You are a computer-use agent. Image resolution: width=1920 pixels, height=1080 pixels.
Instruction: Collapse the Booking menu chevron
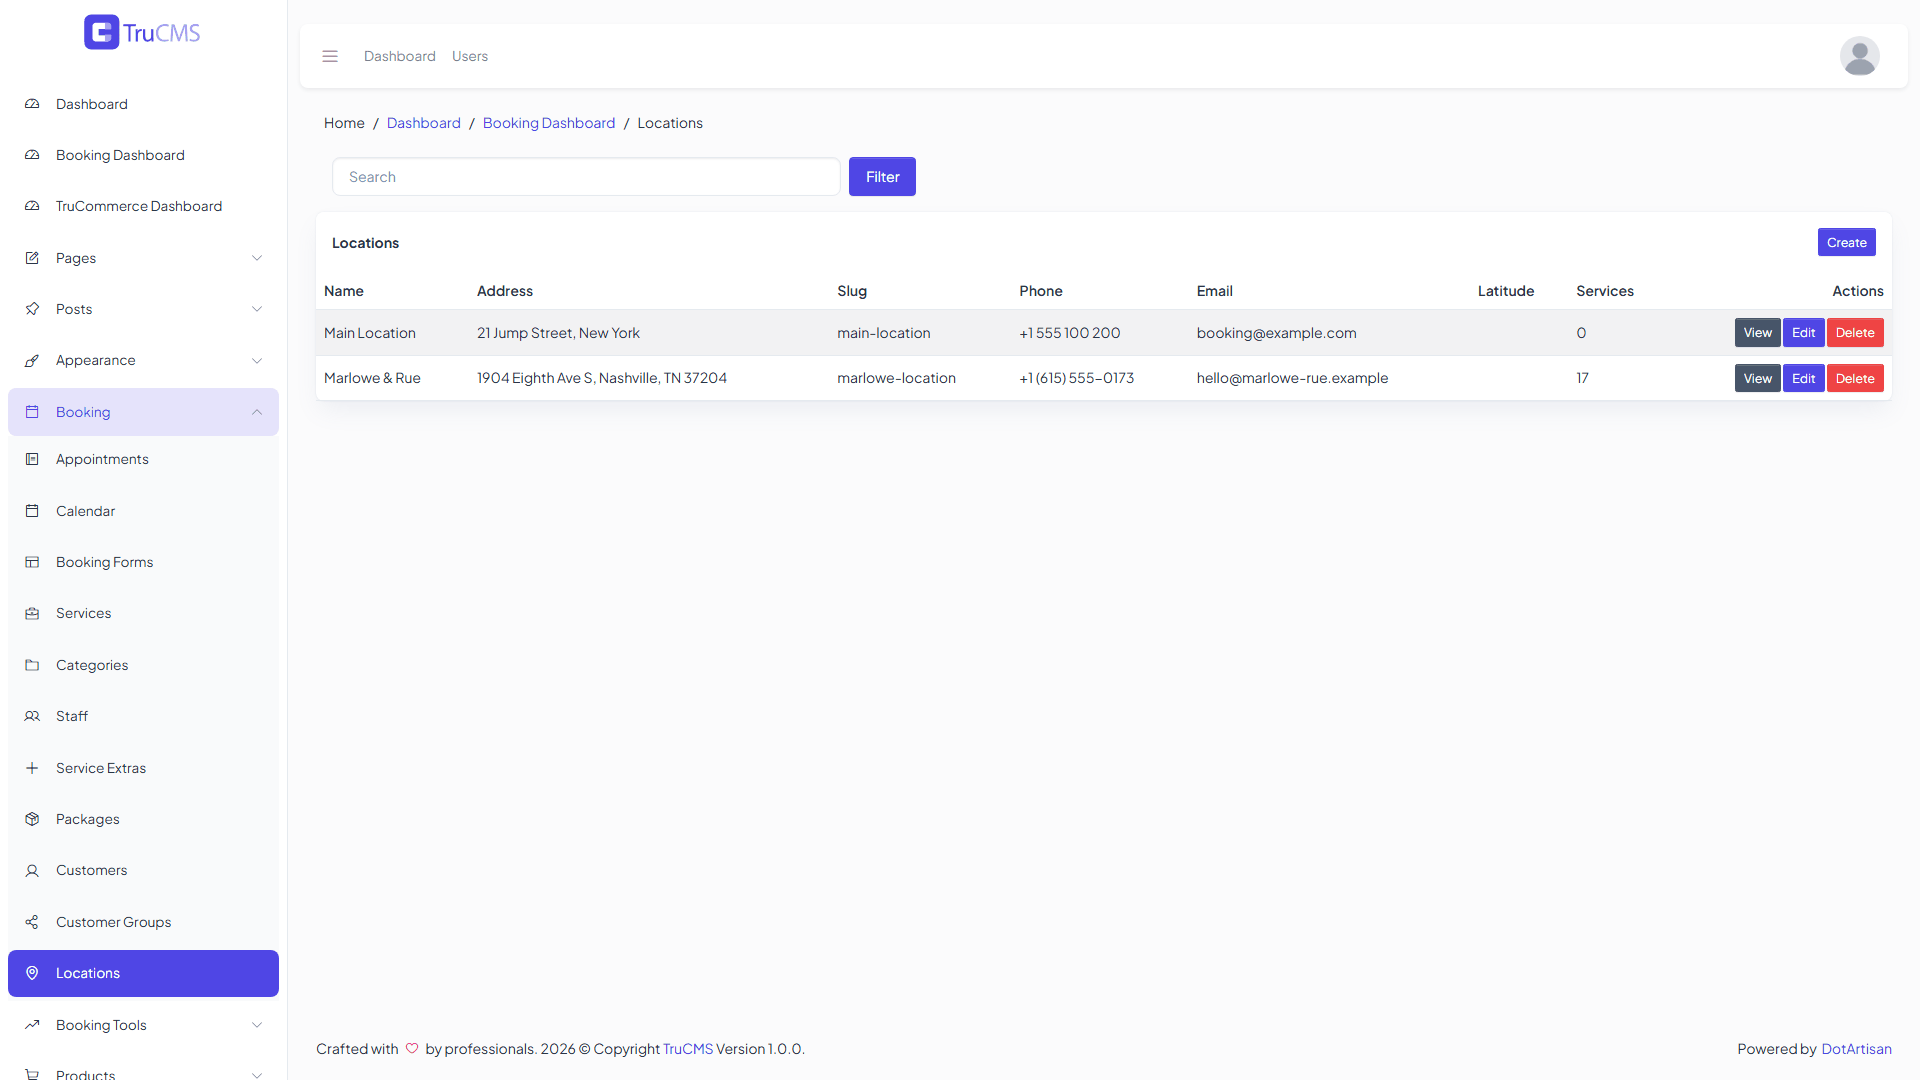(x=257, y=412)
